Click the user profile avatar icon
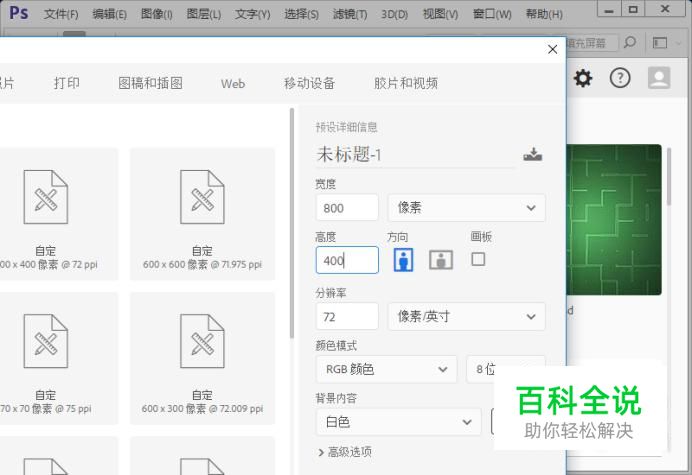The image size is (692, 475). pyautogui.click(x=659, y=78)
